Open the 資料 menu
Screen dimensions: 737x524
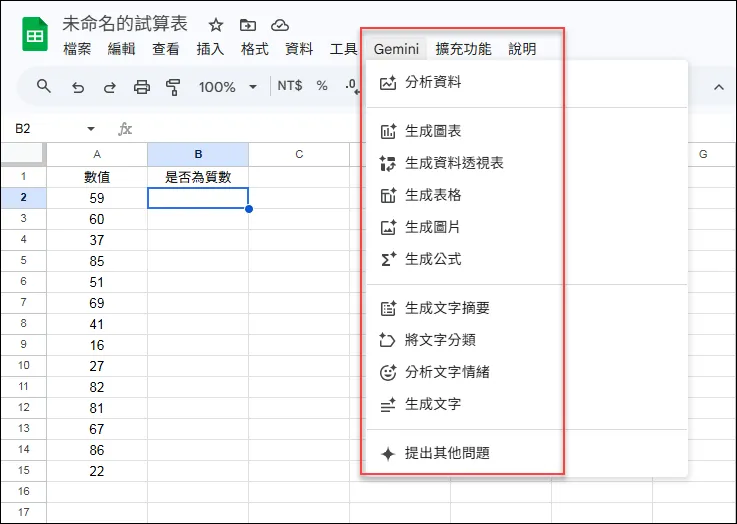[x=299, y=49]
